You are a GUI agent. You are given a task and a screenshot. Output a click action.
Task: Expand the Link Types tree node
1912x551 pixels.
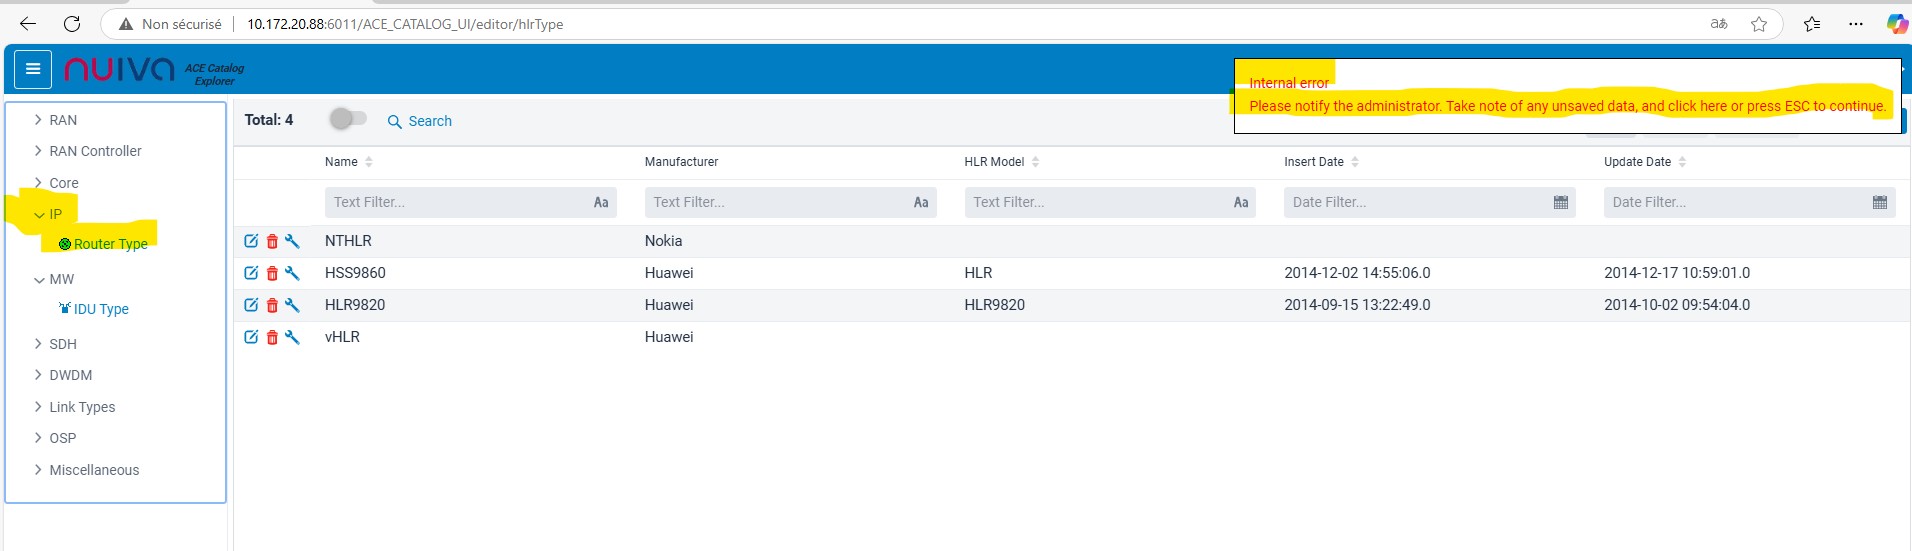39,407
